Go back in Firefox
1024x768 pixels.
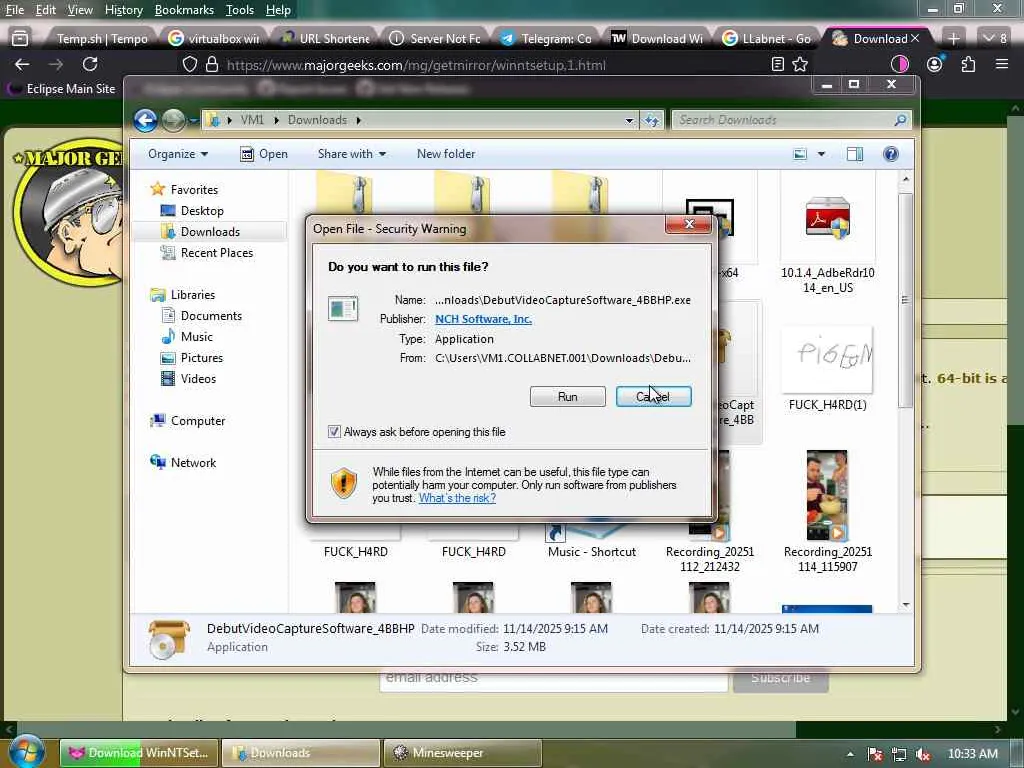pos(22,64)
